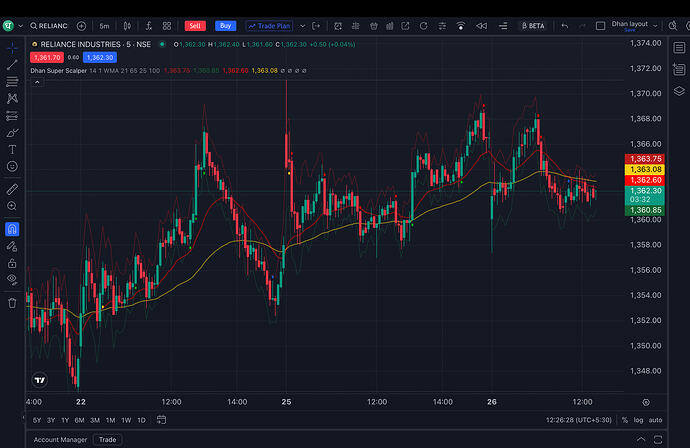This screenshot has width=690, height=448.
Task: Open the Trade Plan button
Action: [269, 26]
